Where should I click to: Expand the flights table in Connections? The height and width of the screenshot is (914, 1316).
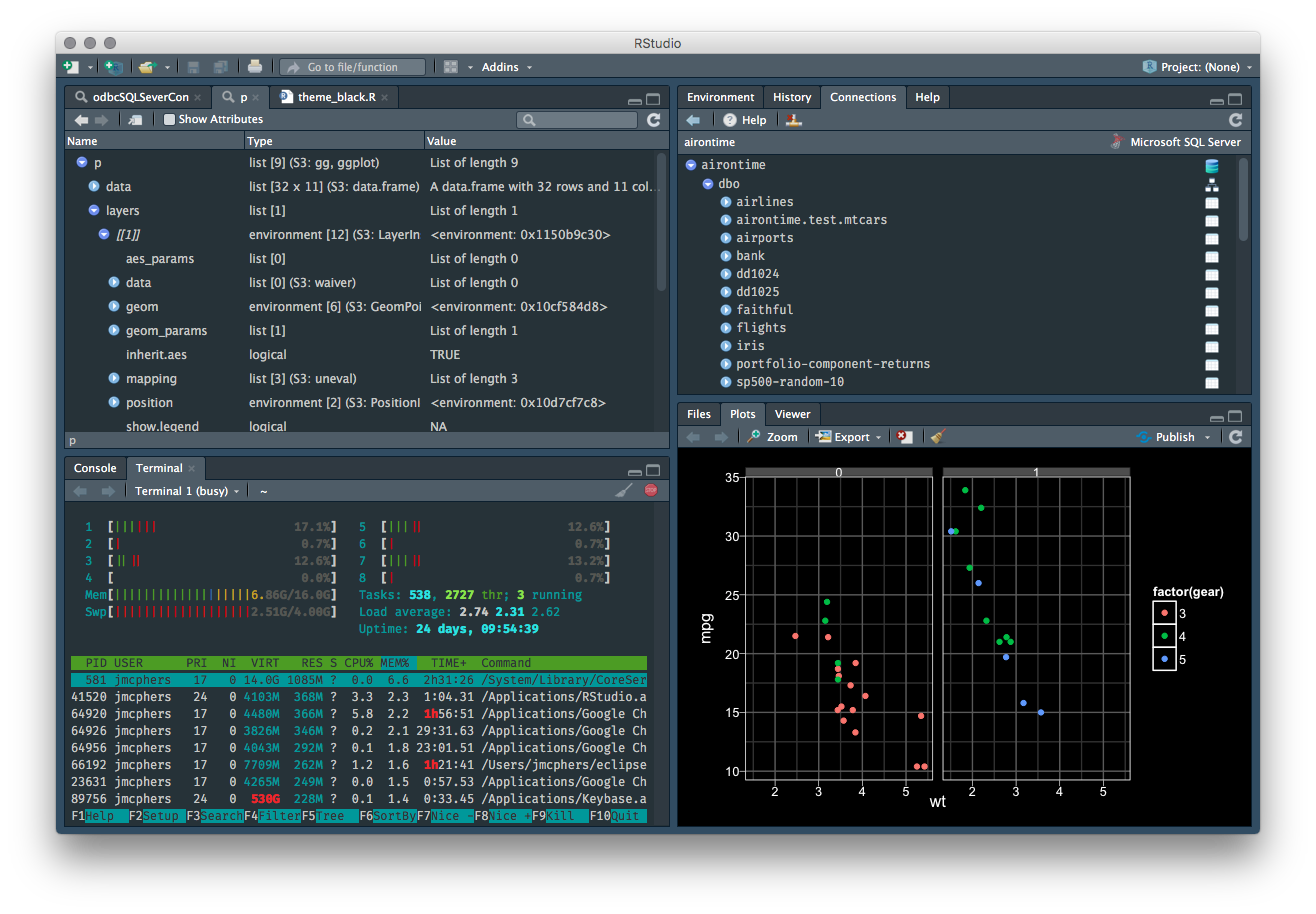pos(726,328)
